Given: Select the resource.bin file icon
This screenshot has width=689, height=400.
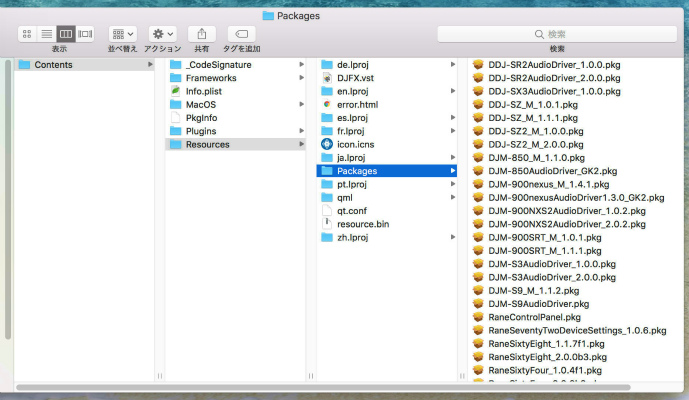Looking at the screenshot, I should tap(327, 224).
